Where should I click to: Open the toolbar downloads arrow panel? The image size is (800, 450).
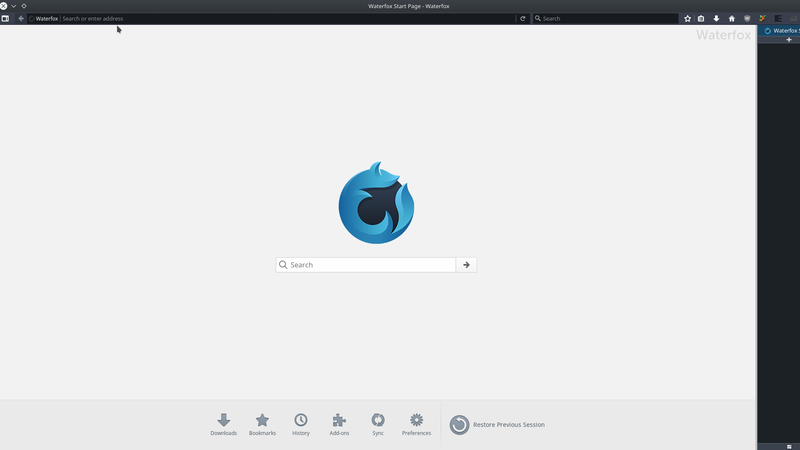tap(716, 18)
